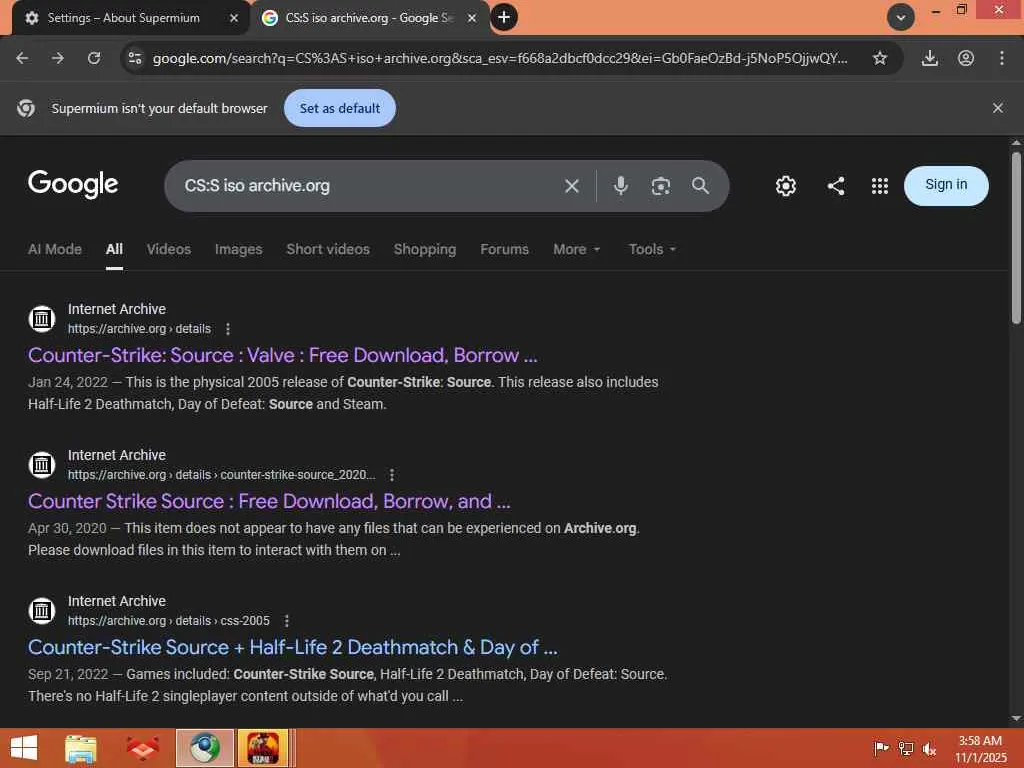Open the red taskbar app icon beside File Explorer
This screenshot has height=768, width=1024.
142,748
